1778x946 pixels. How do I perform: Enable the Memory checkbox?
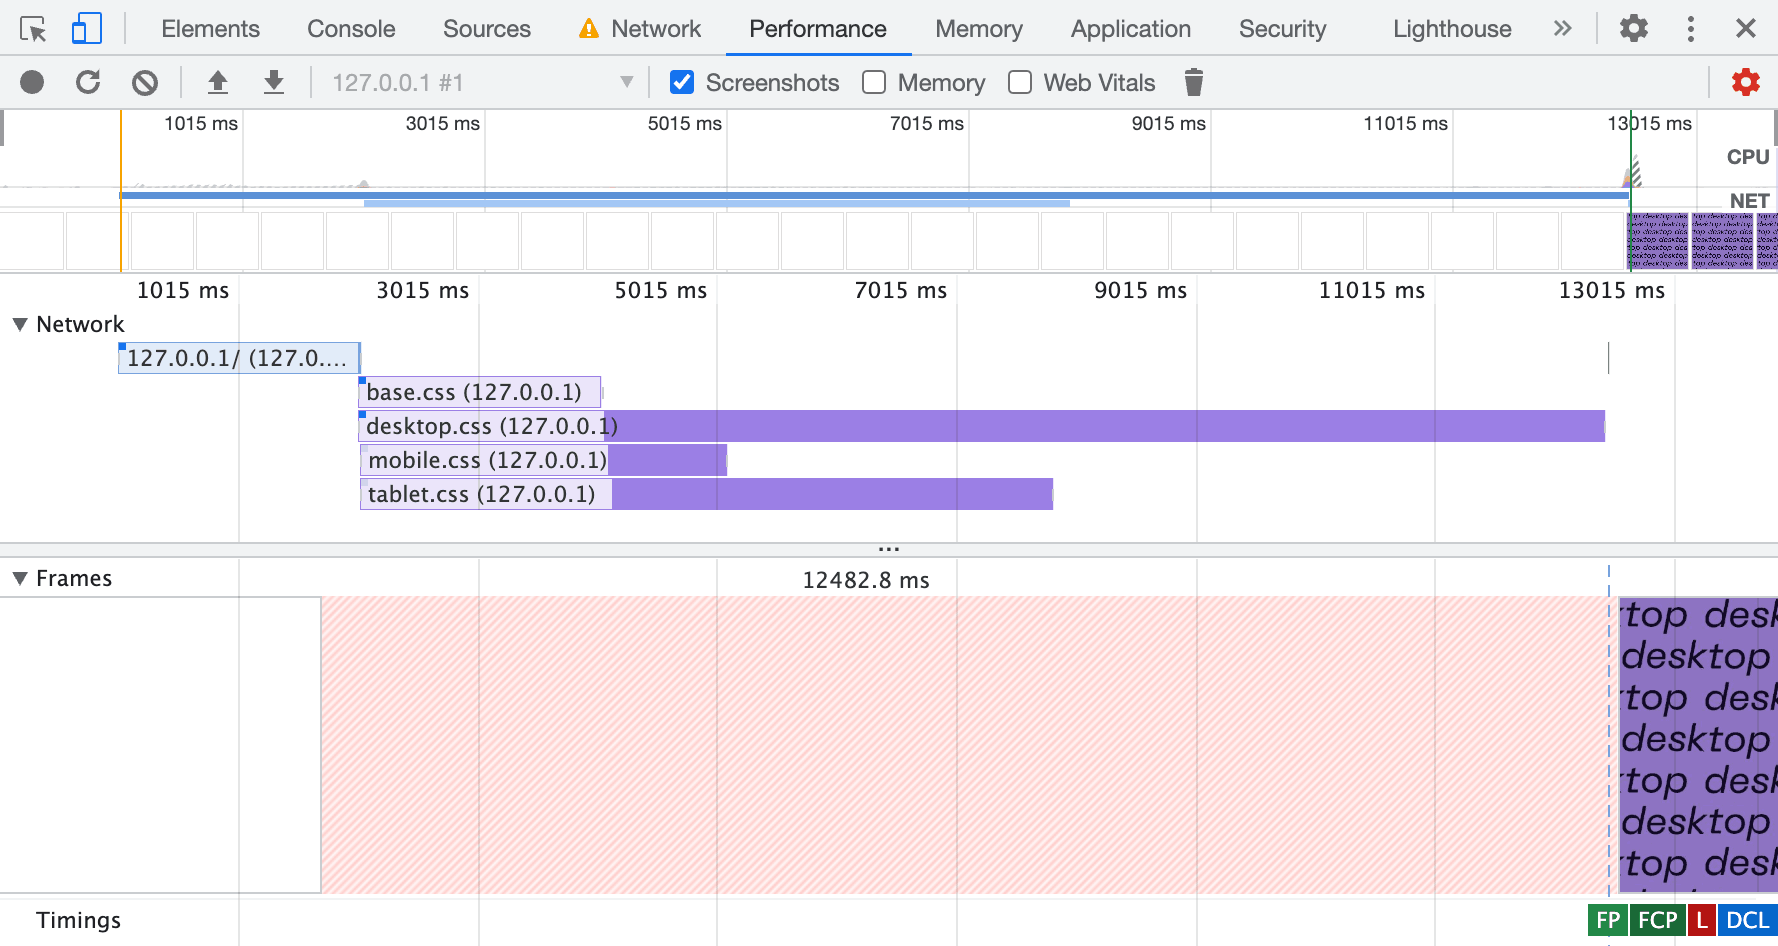click(874, 82)
